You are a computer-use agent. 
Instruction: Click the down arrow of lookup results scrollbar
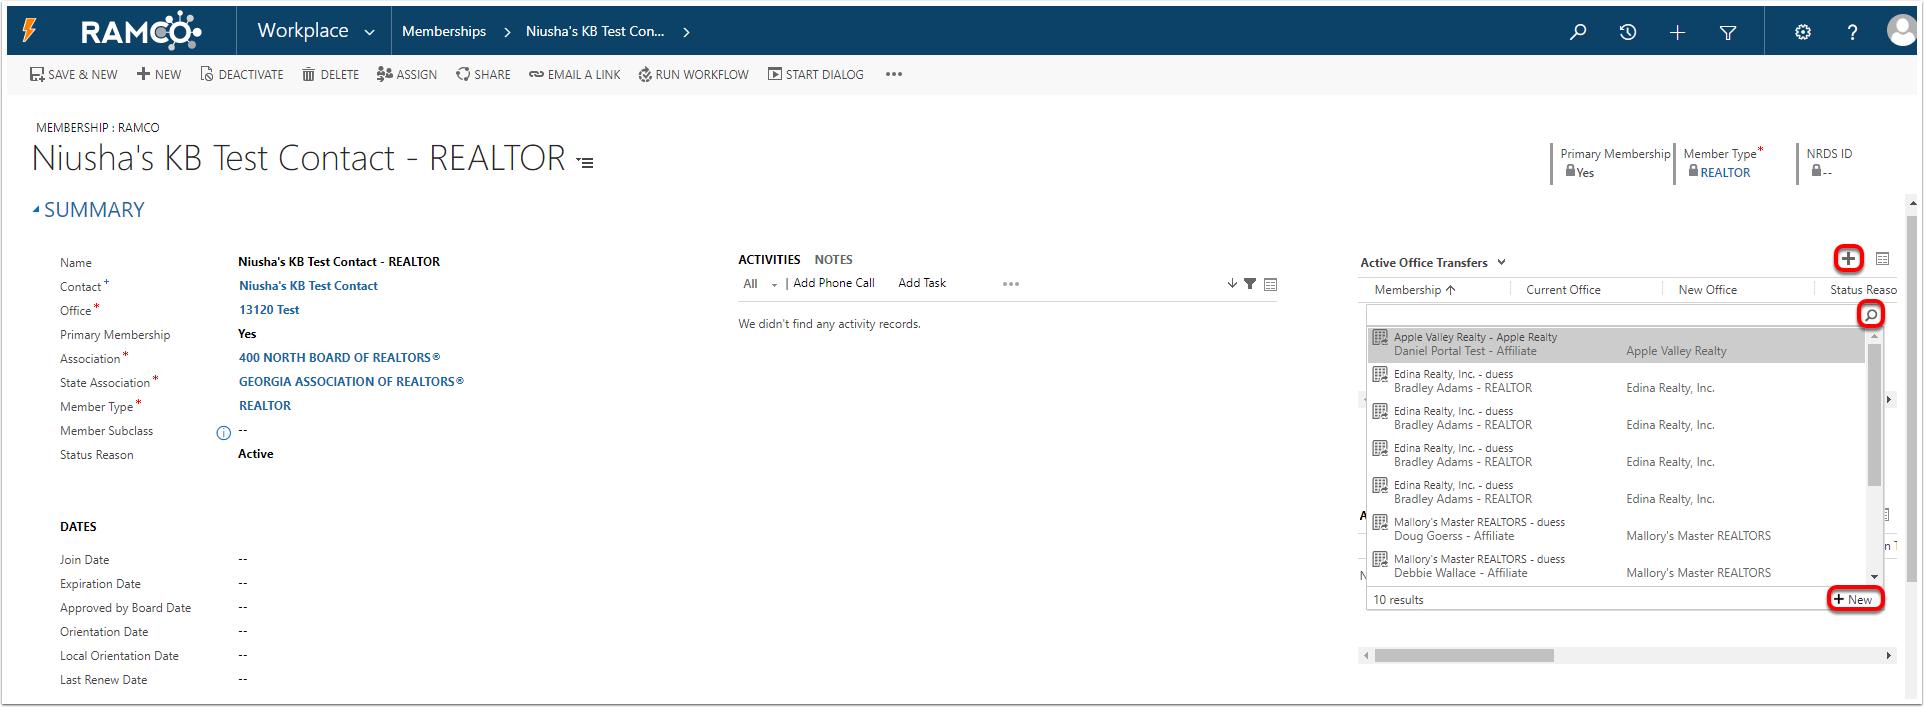1875,577
